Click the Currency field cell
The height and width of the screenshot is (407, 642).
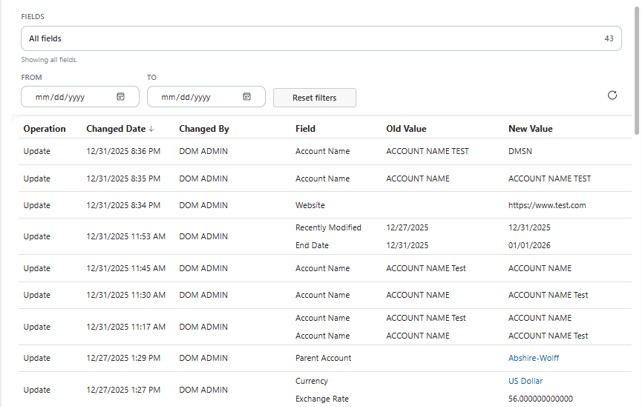point(312,381)
